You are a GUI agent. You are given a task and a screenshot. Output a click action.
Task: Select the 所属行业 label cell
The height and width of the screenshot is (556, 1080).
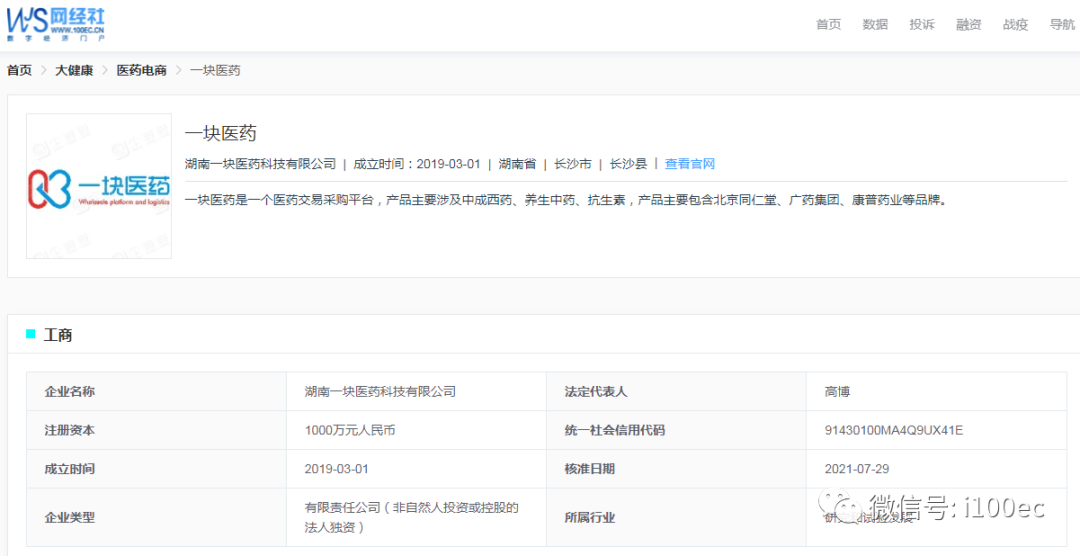tap(676, 517)
